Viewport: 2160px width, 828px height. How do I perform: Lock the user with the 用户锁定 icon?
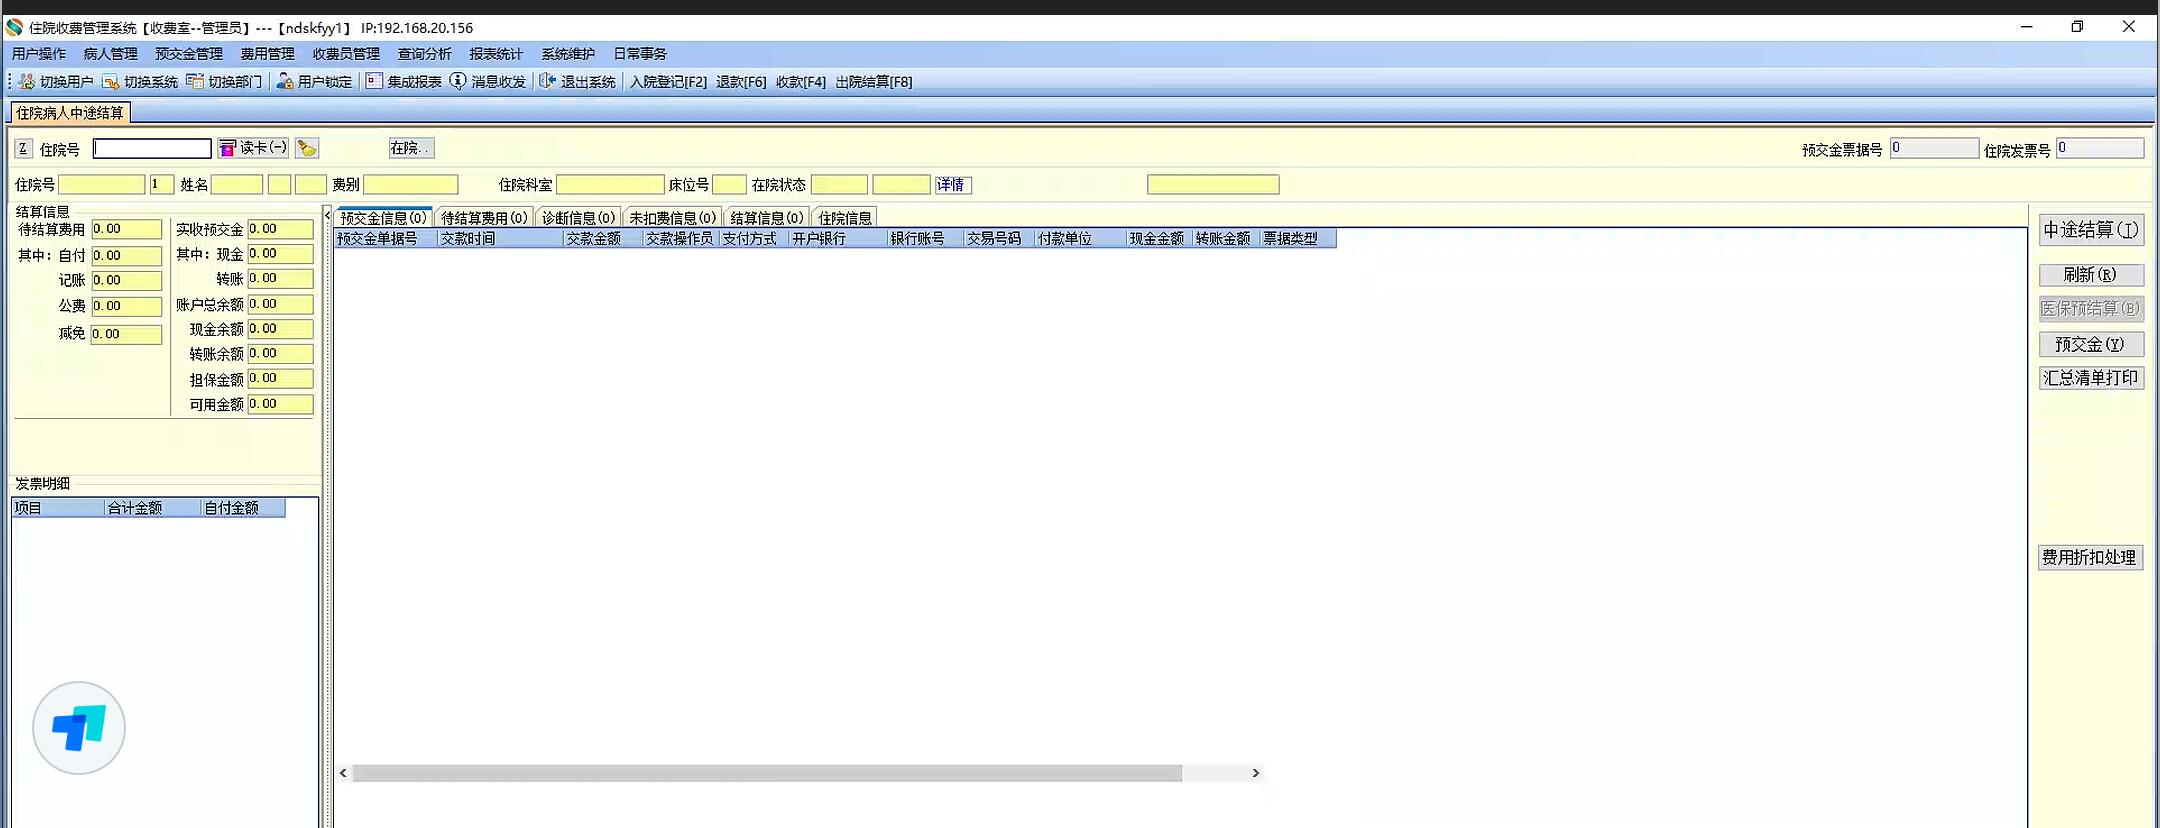[x=285, y=82]
